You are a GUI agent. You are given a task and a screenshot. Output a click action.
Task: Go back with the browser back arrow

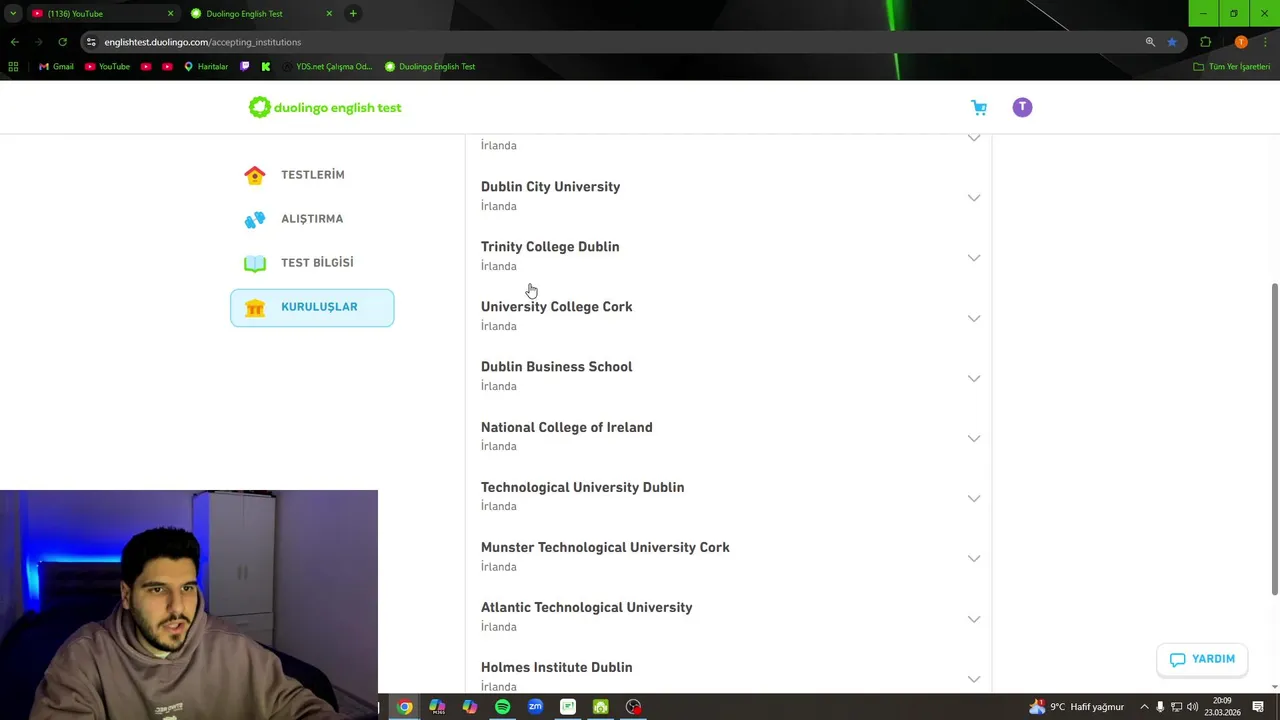click(x=14, y=42)
